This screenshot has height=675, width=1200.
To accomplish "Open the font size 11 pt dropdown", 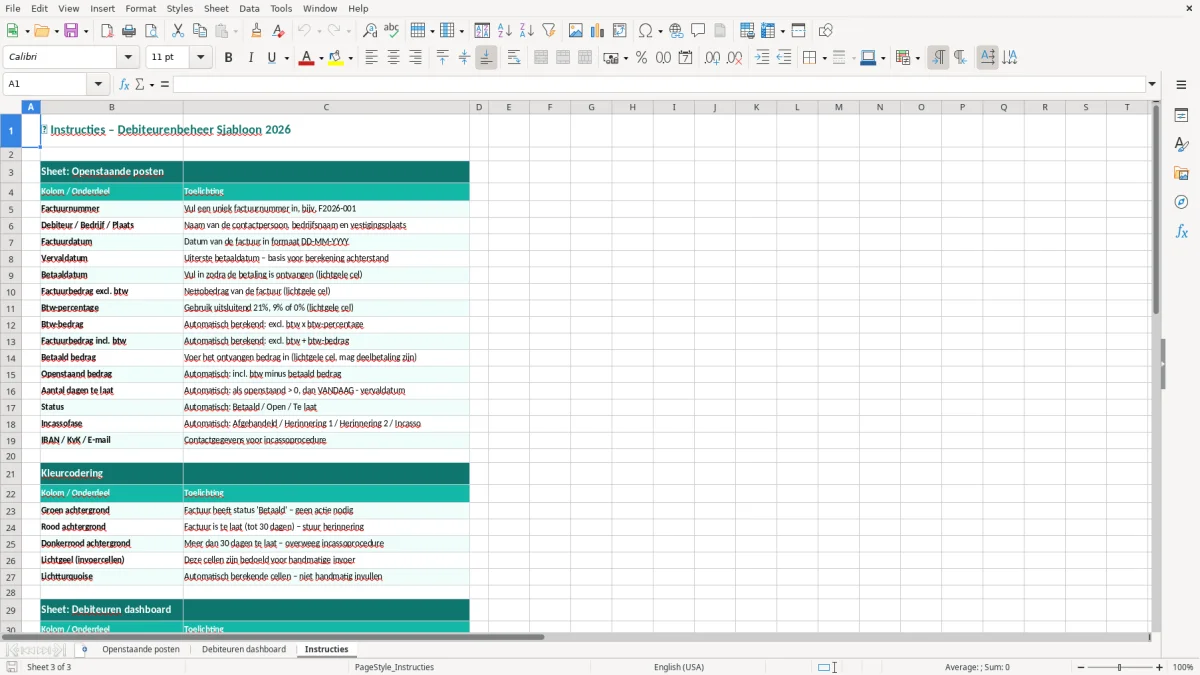I will (200, 58).
